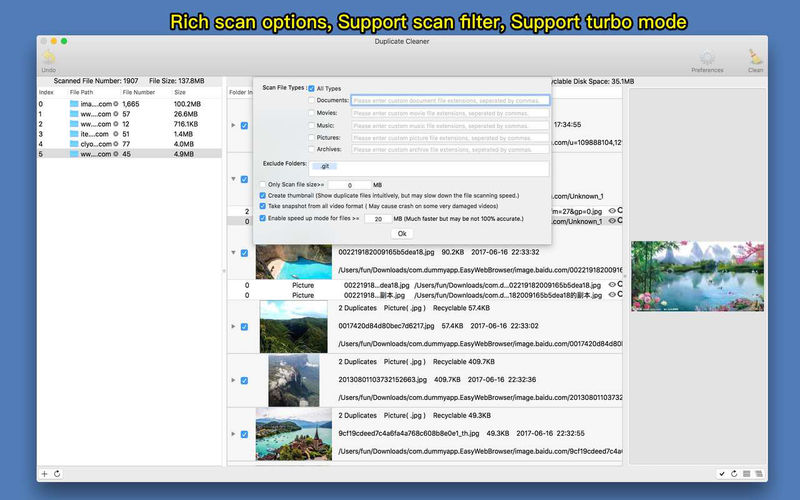Enable the Only Scan file size checkbox
Image resolution: width=800 pixels, height=500 pixels.
263,184
